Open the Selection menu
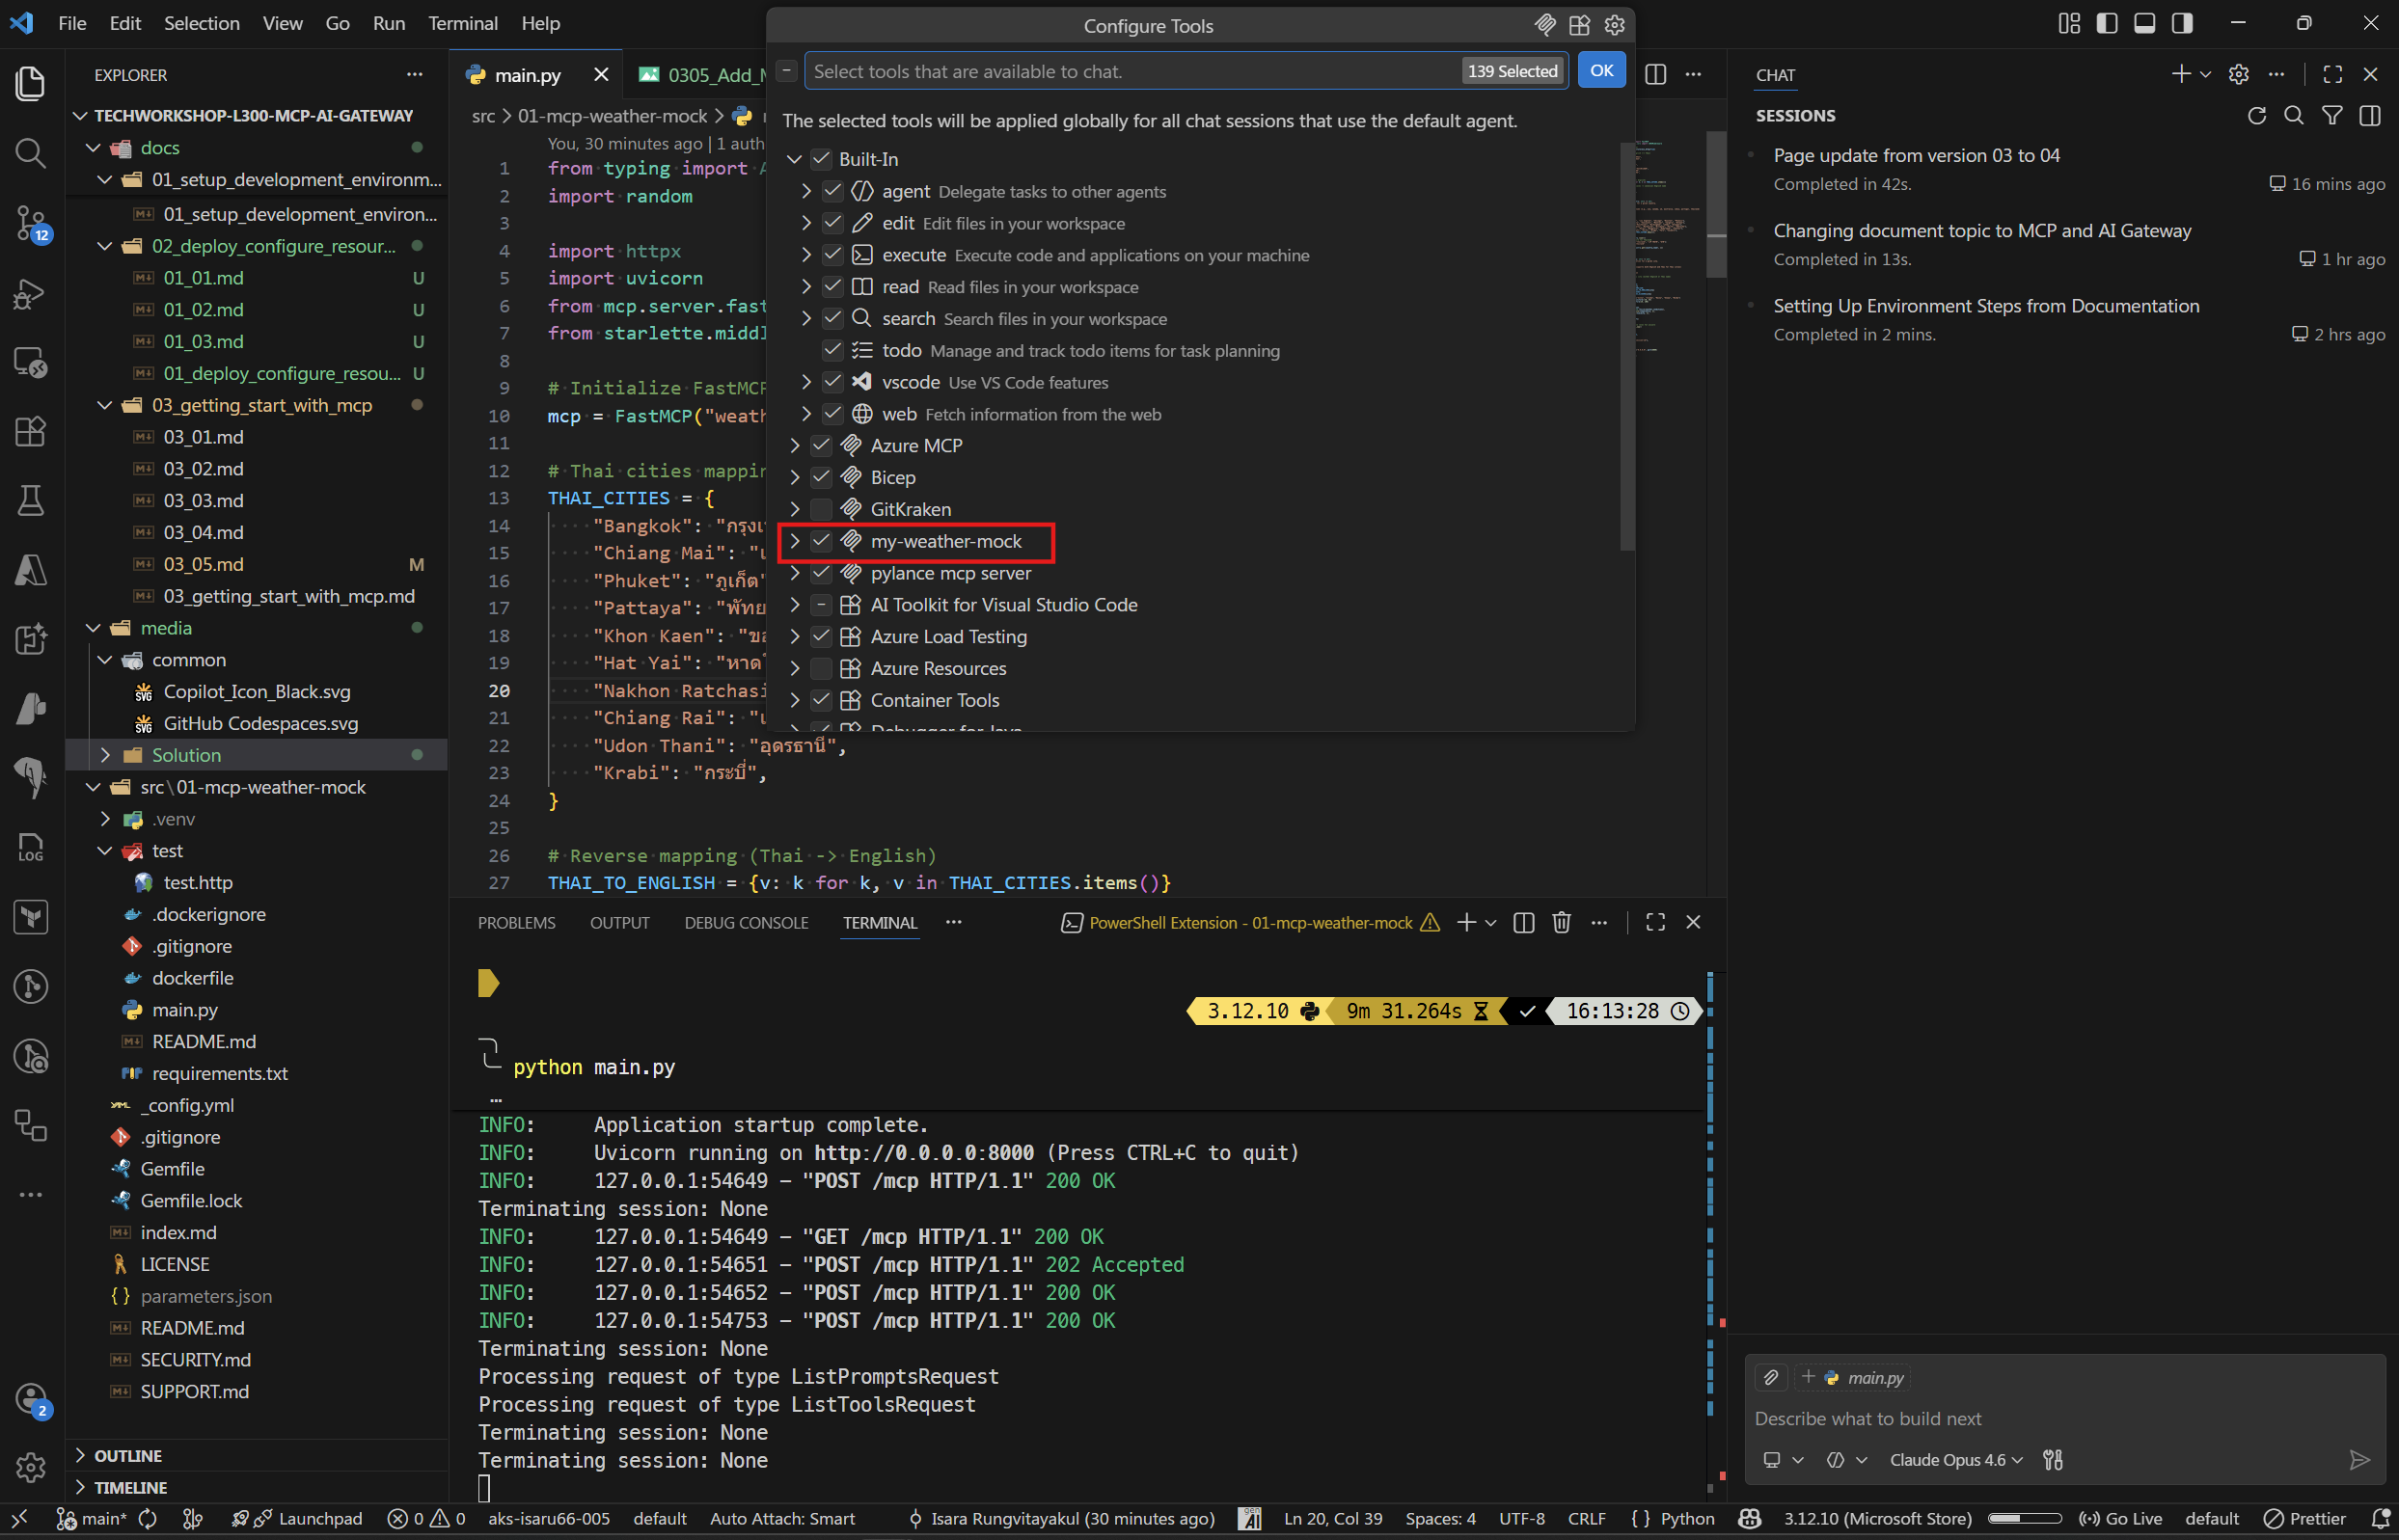The height and width of the screenshot is (1540, 2399). 201,23
